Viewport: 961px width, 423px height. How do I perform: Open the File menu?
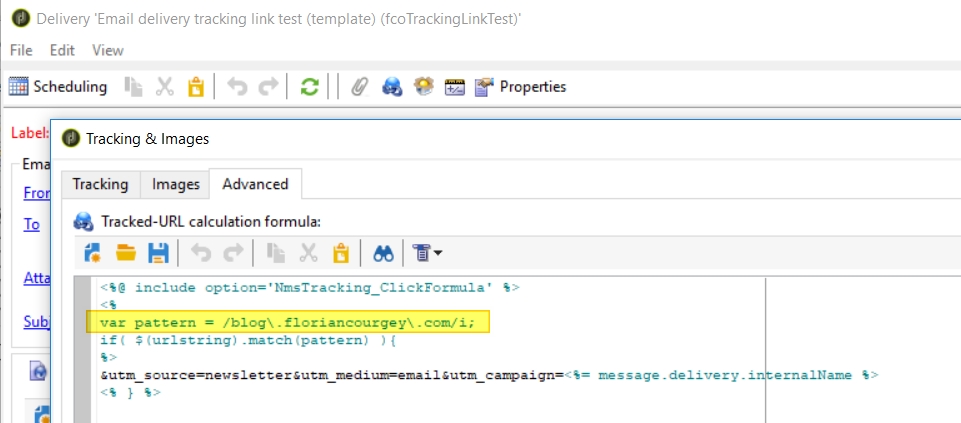(x=21, y=50)
